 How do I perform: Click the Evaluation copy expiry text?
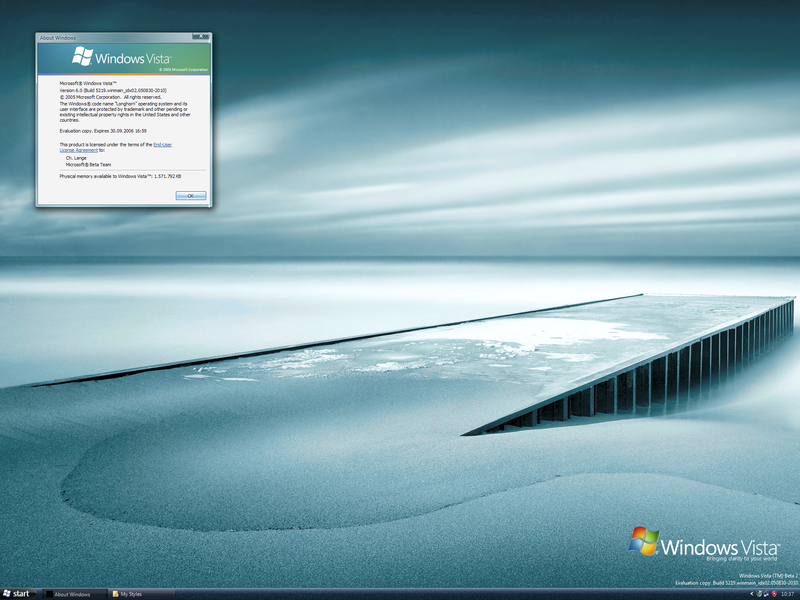click(x=103, y=131)
